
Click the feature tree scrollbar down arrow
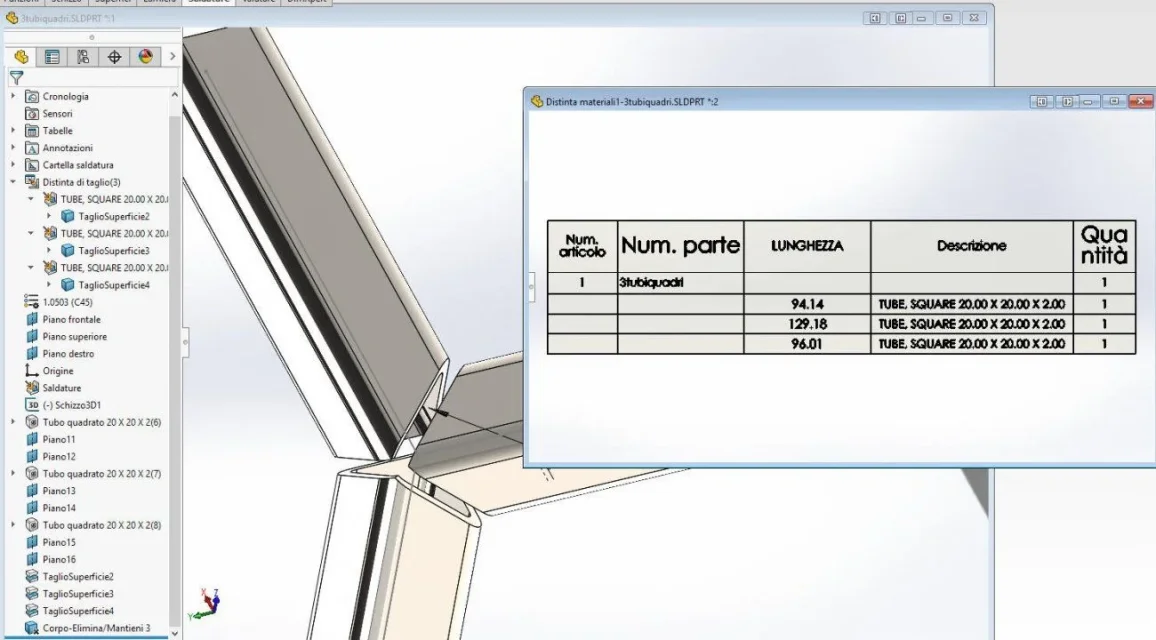coord(175,633)
